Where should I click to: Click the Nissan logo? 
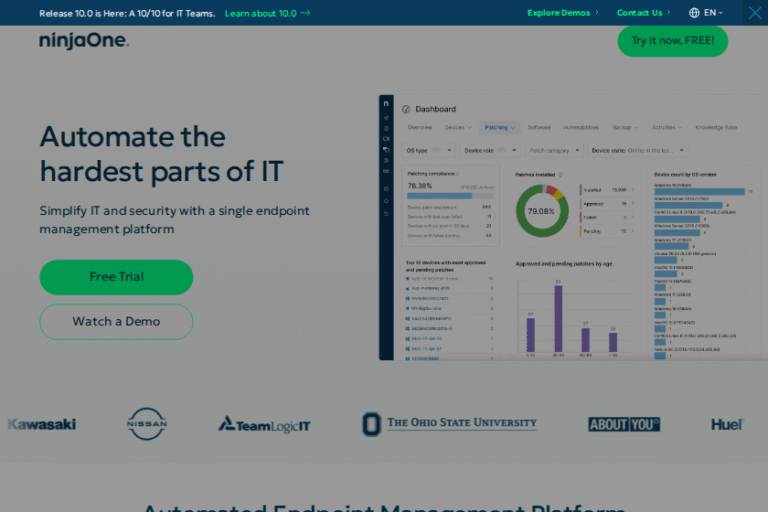[x=147, y=424]
